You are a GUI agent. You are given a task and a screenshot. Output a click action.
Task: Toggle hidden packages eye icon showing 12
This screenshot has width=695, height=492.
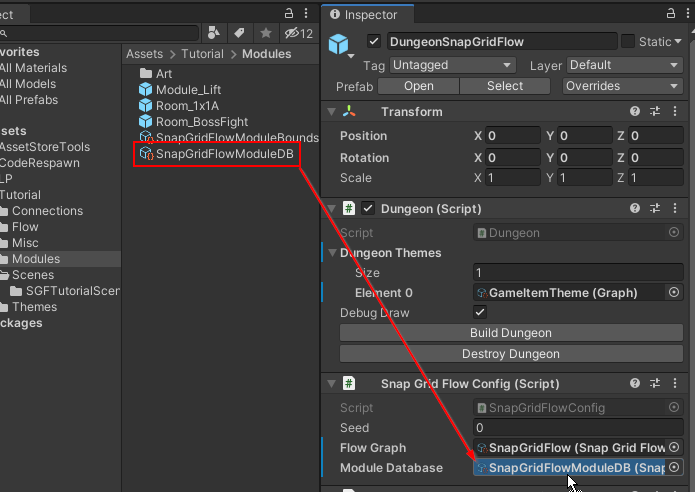(x=299, y=34)
